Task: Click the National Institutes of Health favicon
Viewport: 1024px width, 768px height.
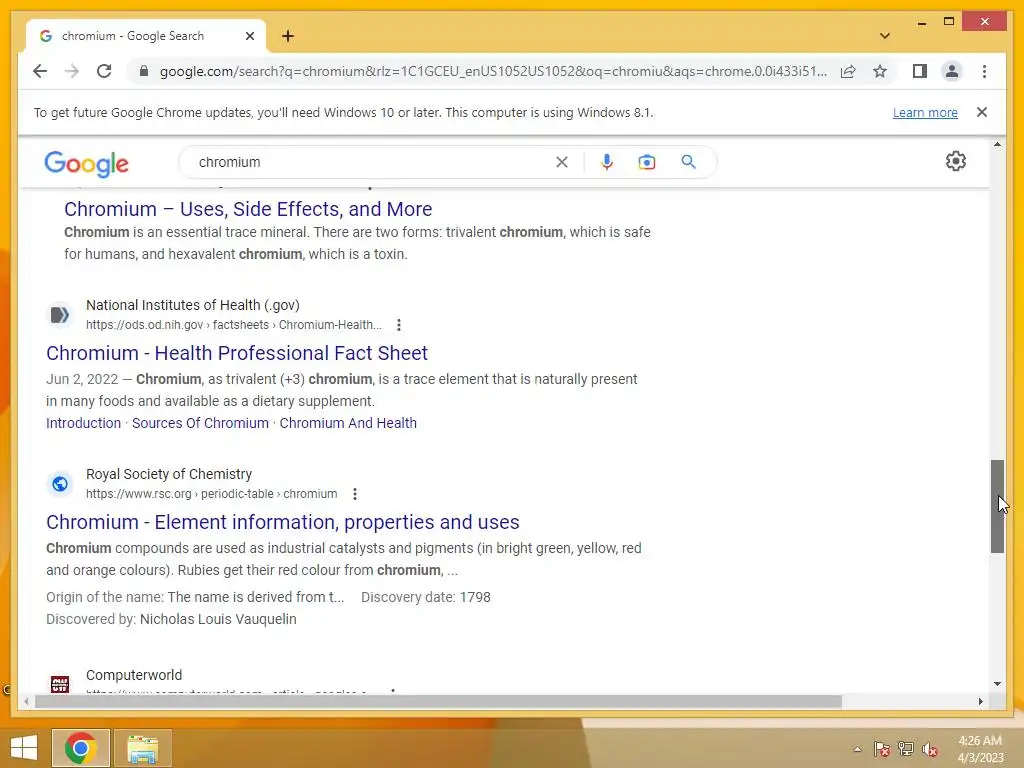Action: click(x=59, y=315)
